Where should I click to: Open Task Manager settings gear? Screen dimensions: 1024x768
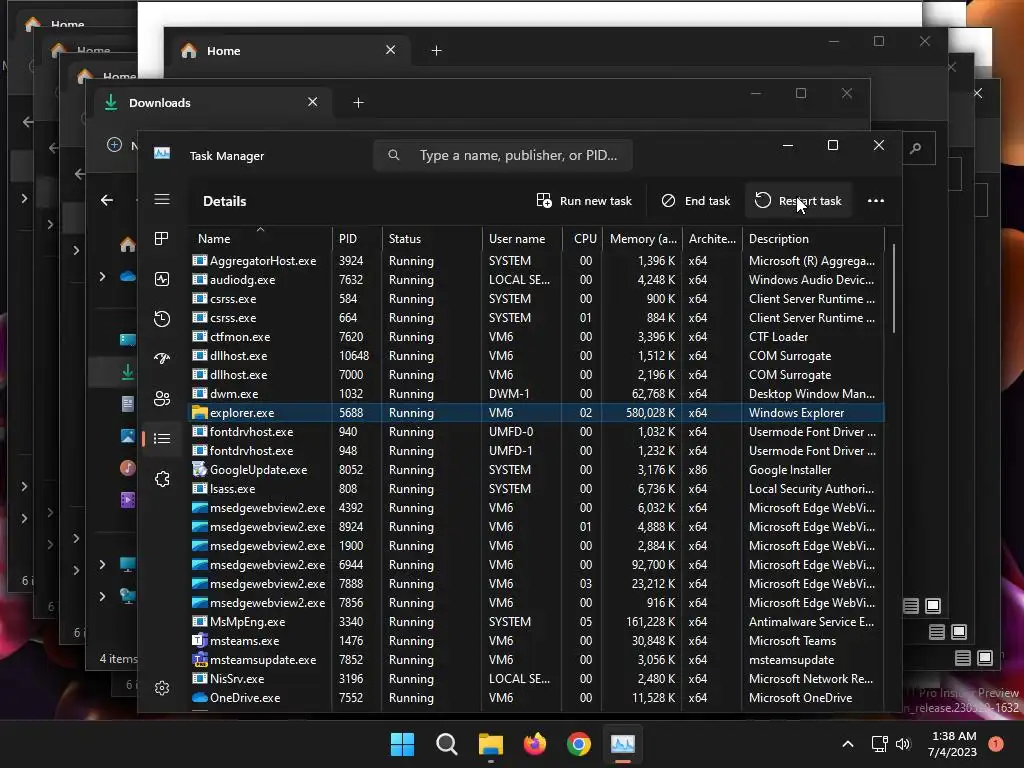point(162,688)
